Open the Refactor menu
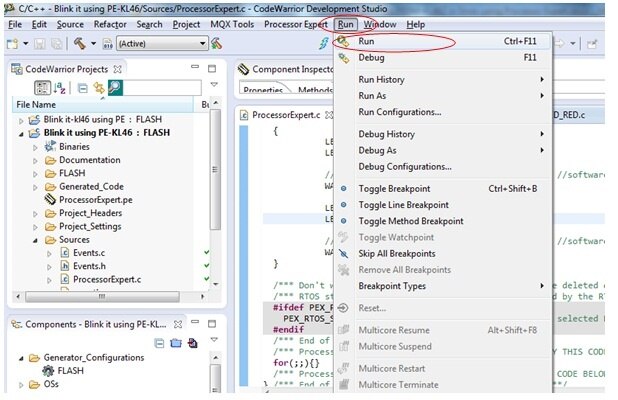The height and width of the screenshot is (400, 618). click(x=110, y=24)
